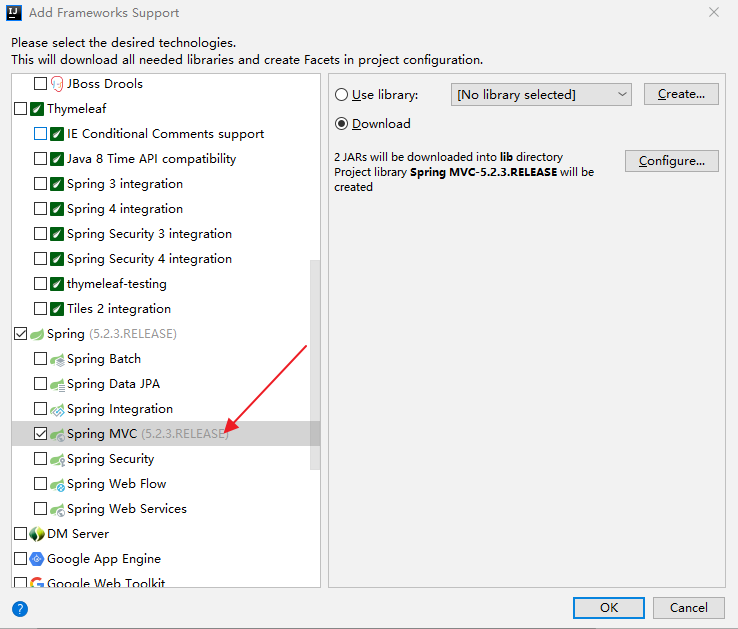
Task: Select the Spring Web Flow row label
Action: [116, 484]
